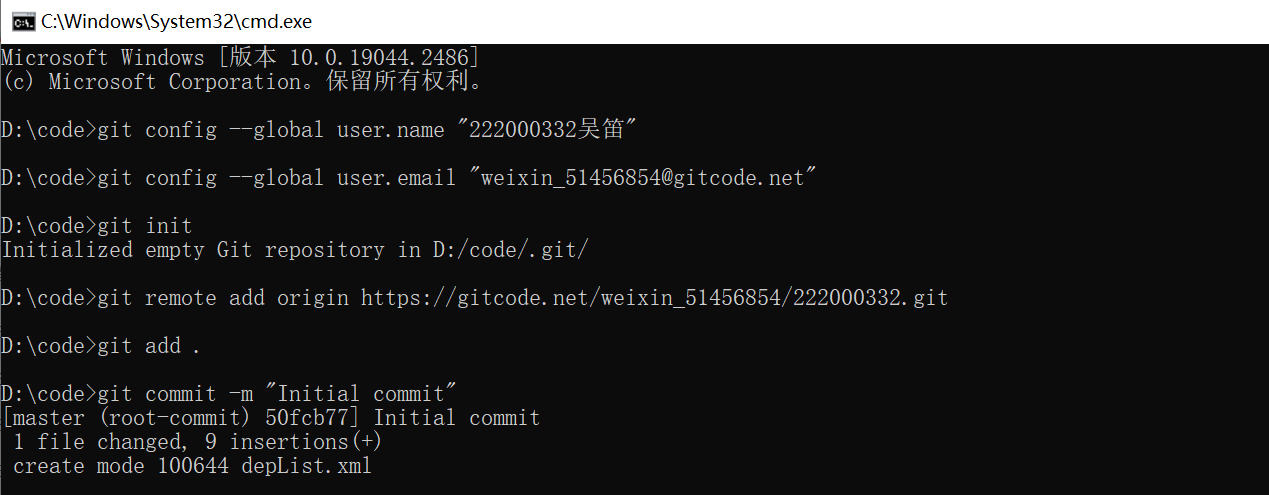This screenshot has width=1269, height=495.
Task: Click the Microsoft Windows version line
Action: [x=240, y=58]
